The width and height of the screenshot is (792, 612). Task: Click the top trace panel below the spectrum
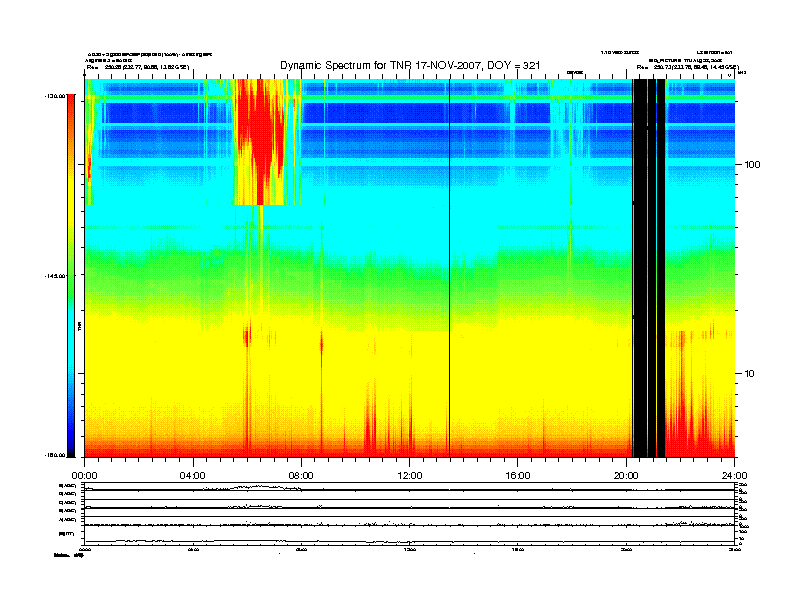[410, 487]
